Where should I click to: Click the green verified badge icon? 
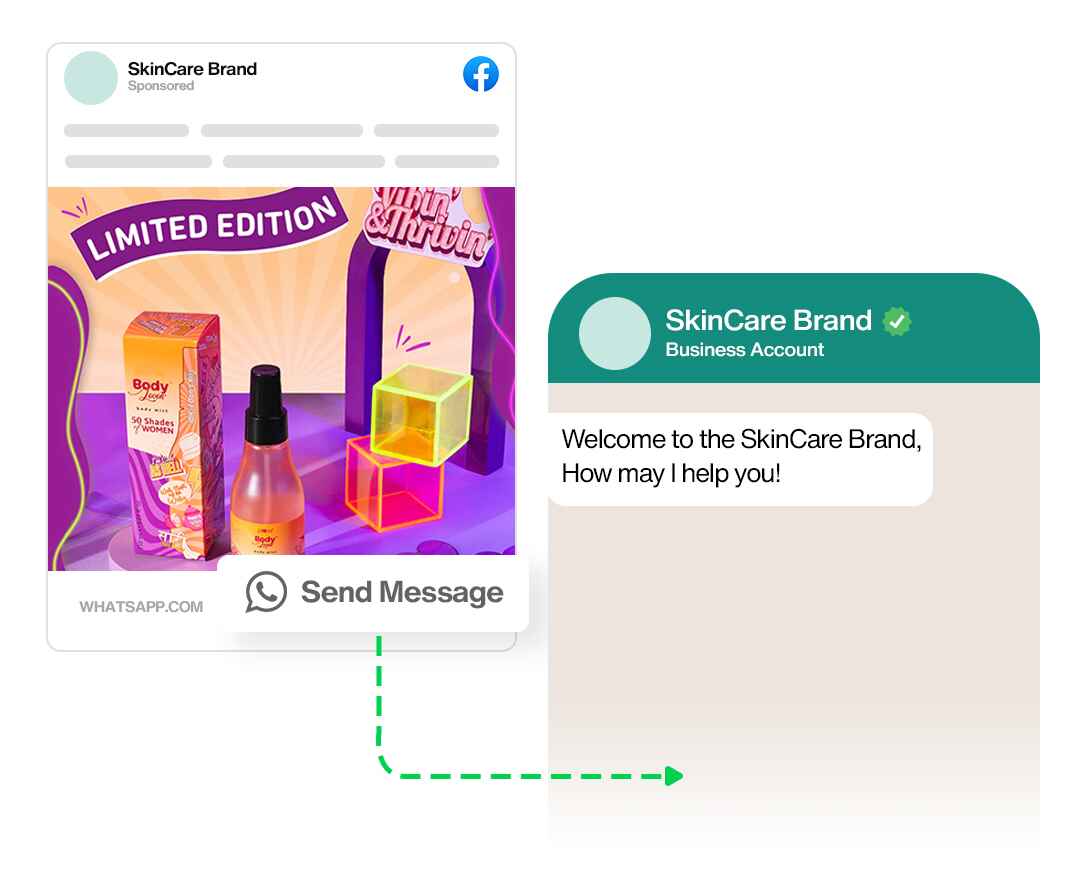tap(897, 321)
